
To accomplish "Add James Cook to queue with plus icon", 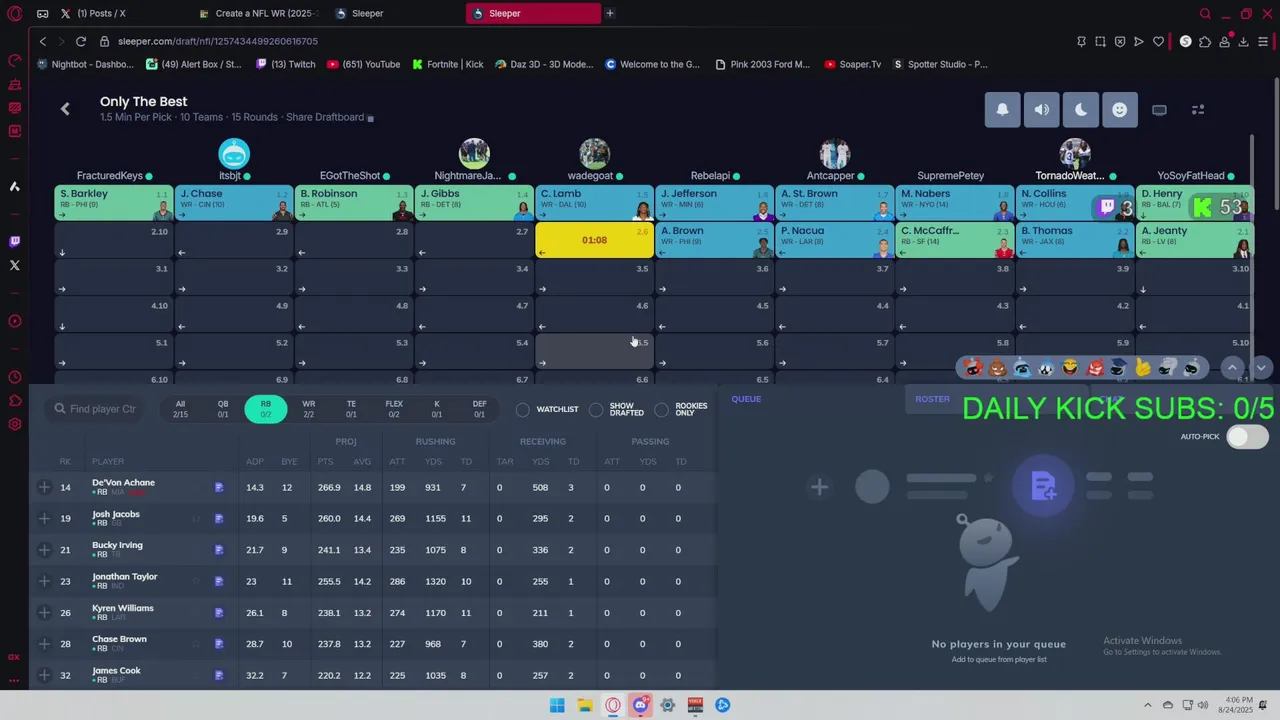I will [44, 676].
